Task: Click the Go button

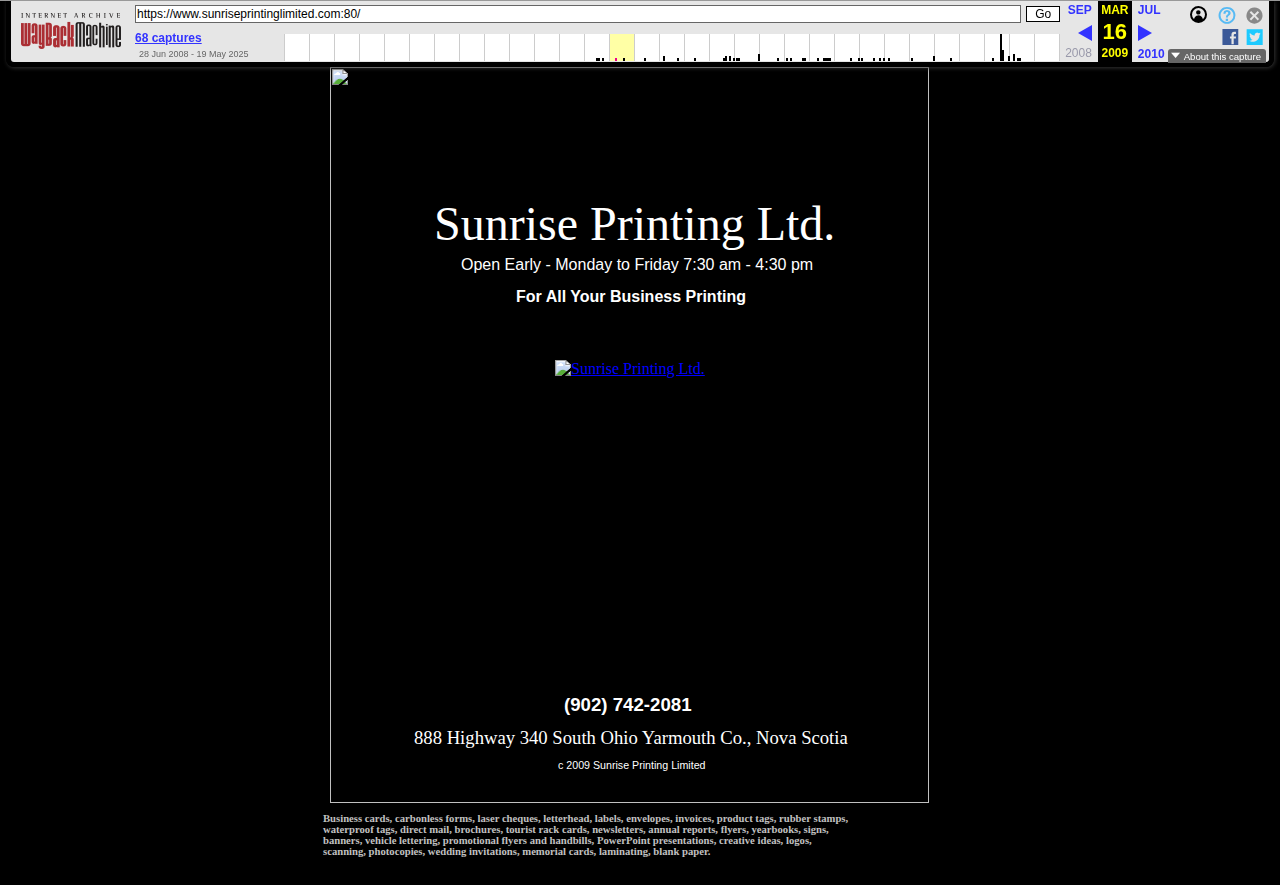Action: pos(1042,14)
